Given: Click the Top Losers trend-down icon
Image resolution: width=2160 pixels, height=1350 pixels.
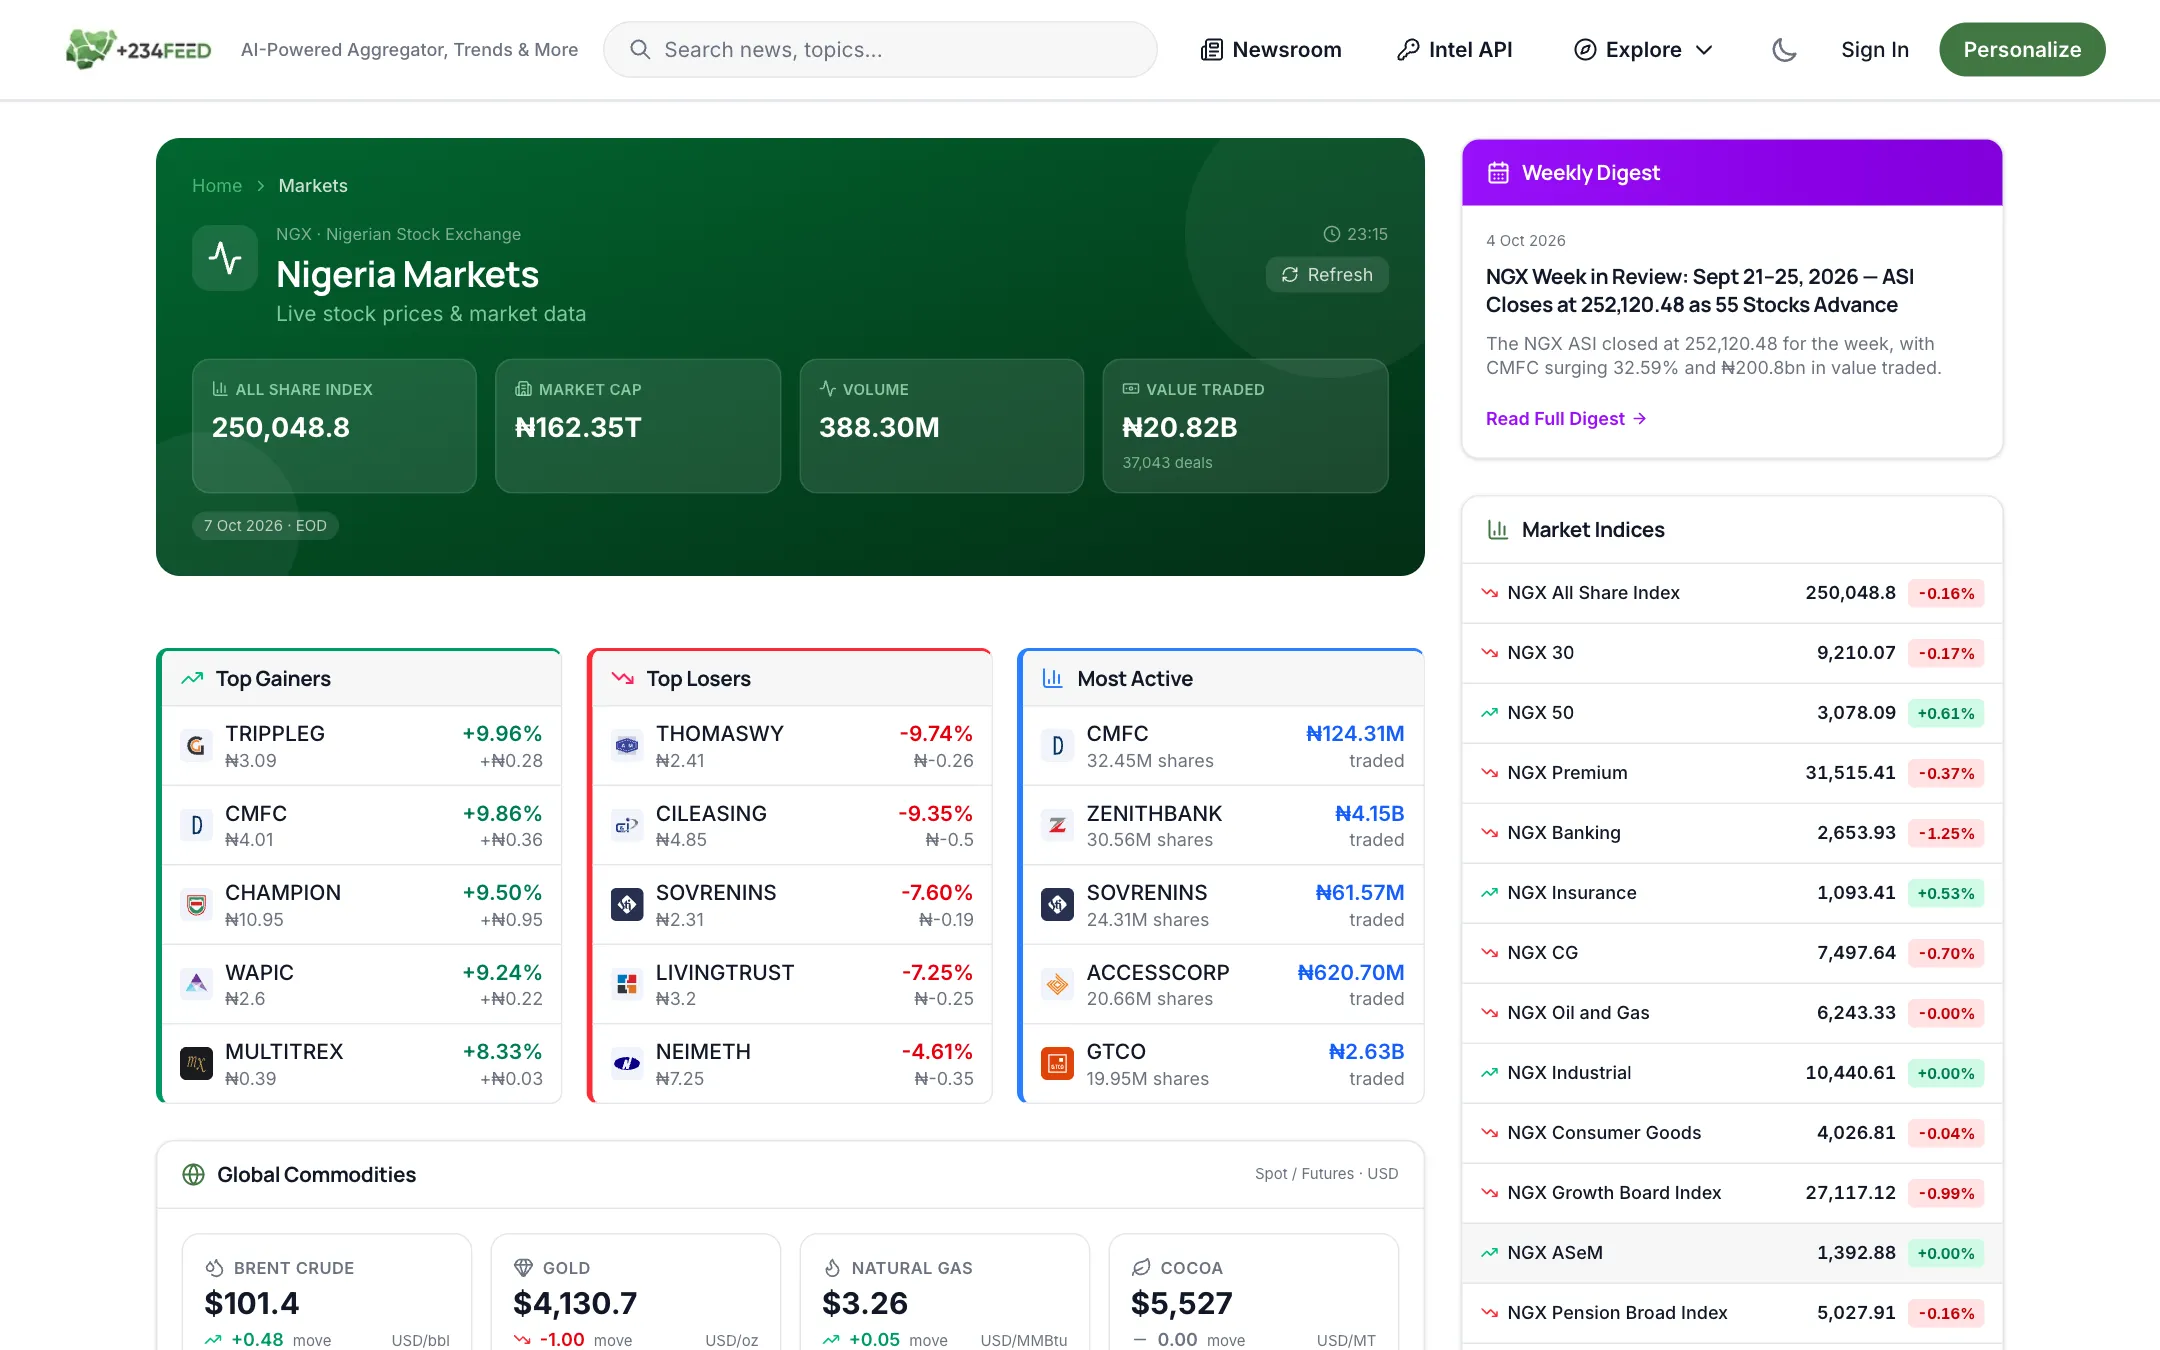Looking at the screenshot, I should 623,679.
